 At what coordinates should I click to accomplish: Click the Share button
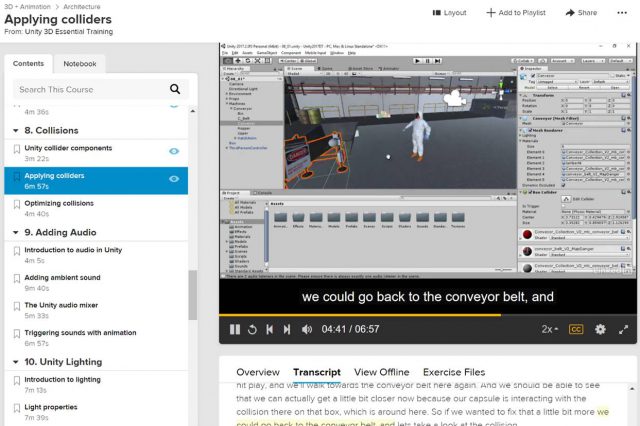[581, 13]
